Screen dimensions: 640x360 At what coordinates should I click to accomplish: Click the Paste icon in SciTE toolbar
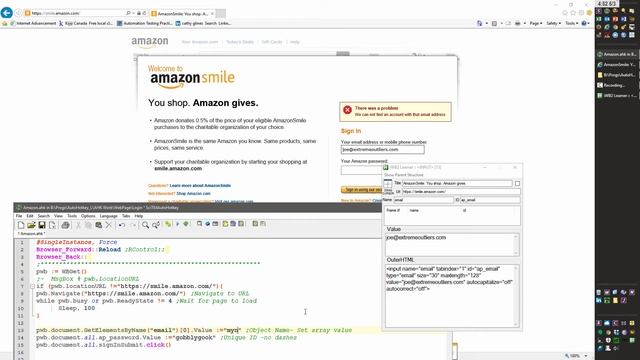click(x=98, y=225)
